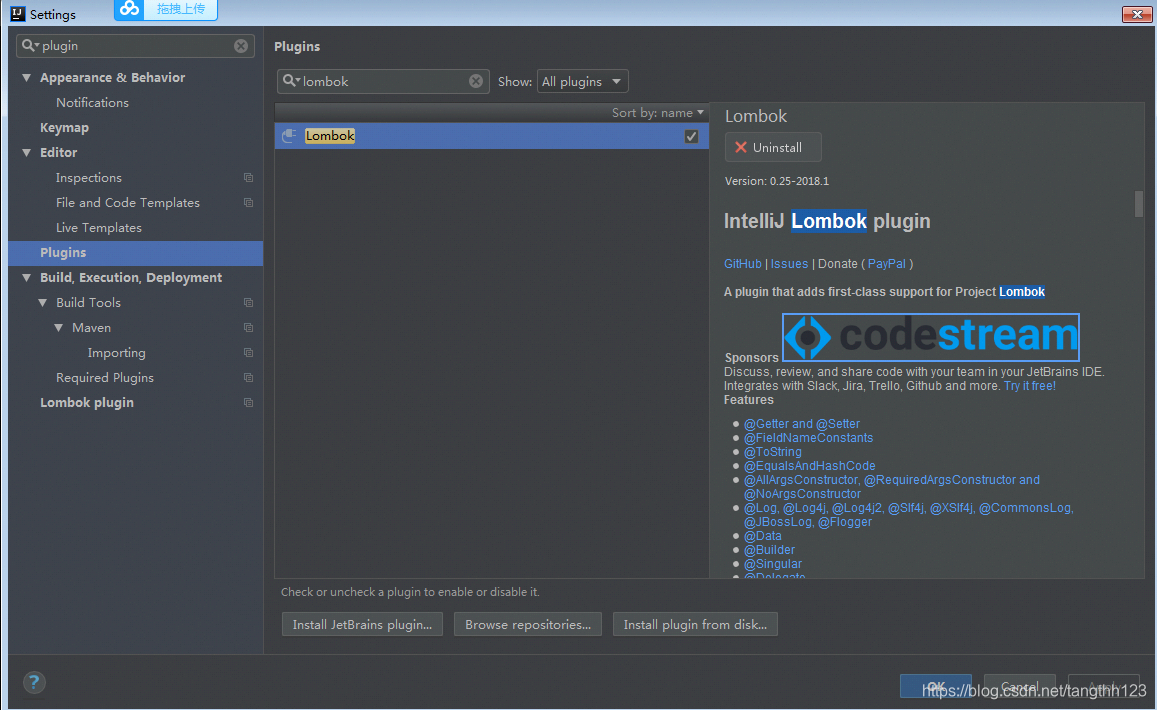This screenshot has height=710, width=1157.
Task: Open the @Builder feature link
Action: coord(769,550)
